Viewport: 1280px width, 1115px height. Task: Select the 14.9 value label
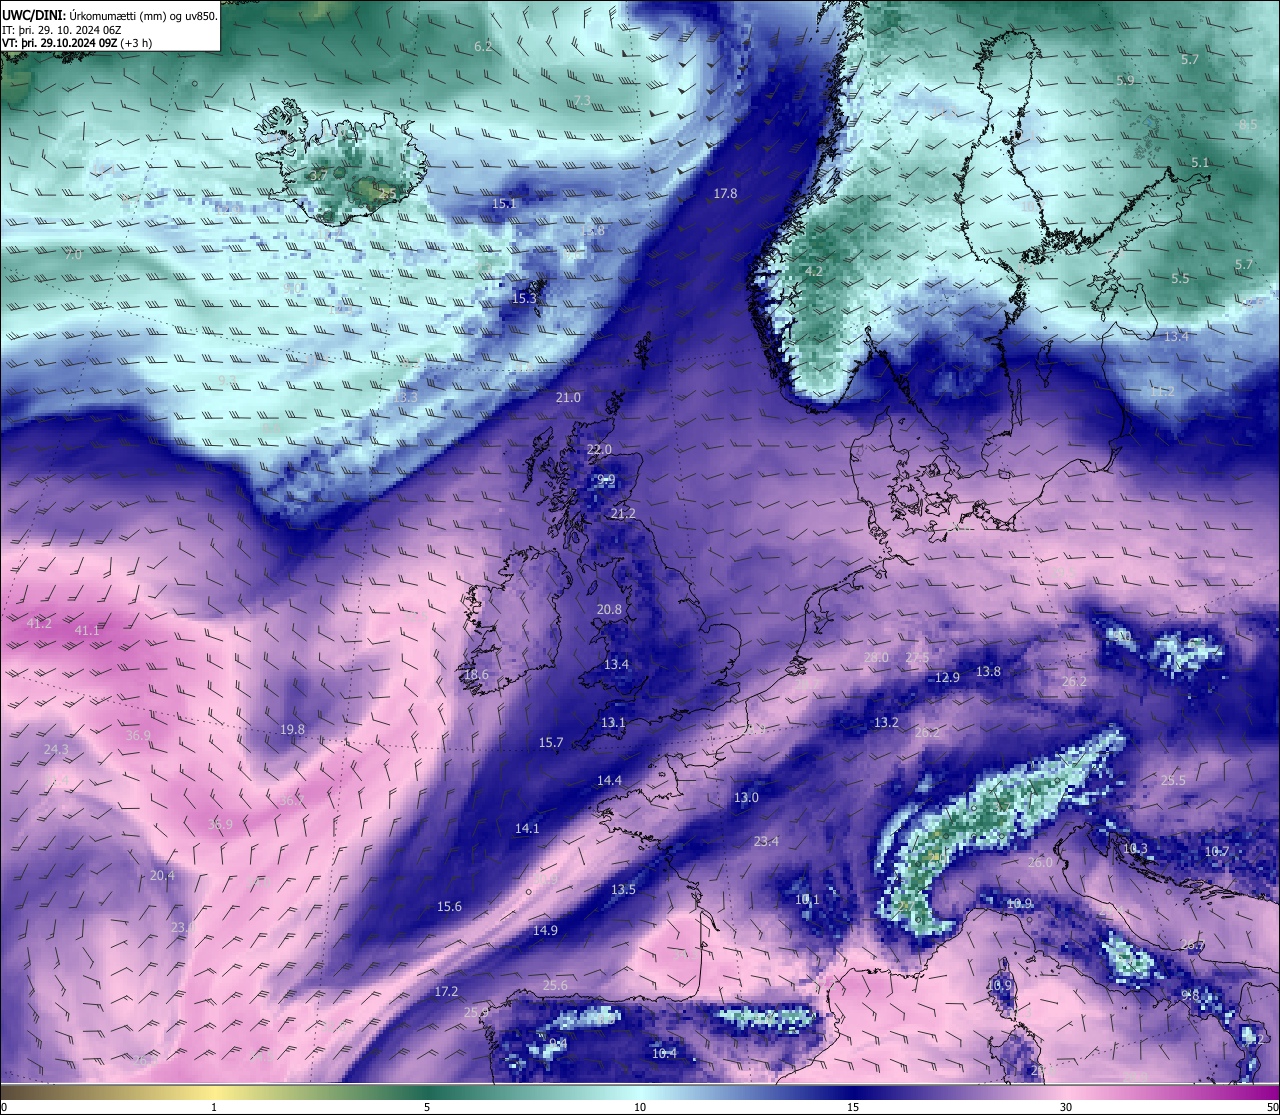pyautogui.click(x=545, y=930)
